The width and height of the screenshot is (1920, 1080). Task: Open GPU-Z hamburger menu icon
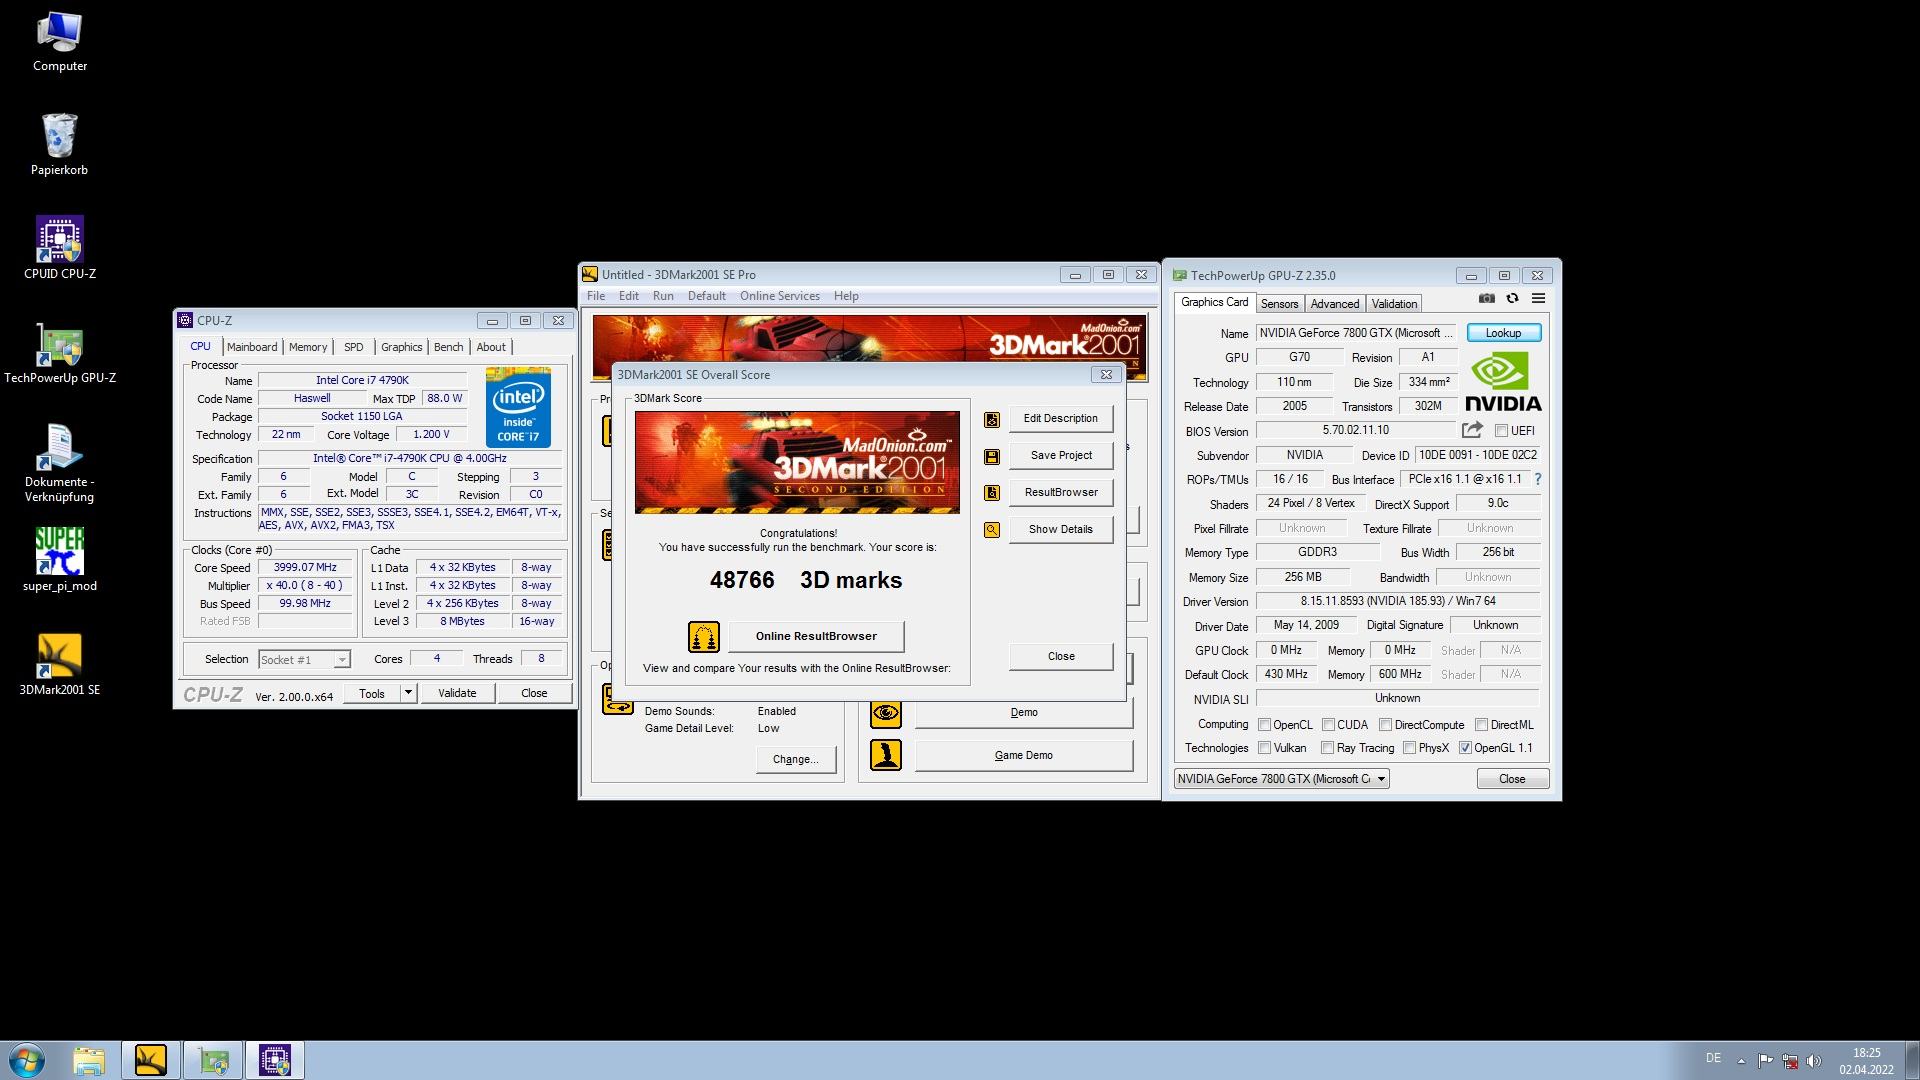pyautogui.click(x=1538, y=298)
